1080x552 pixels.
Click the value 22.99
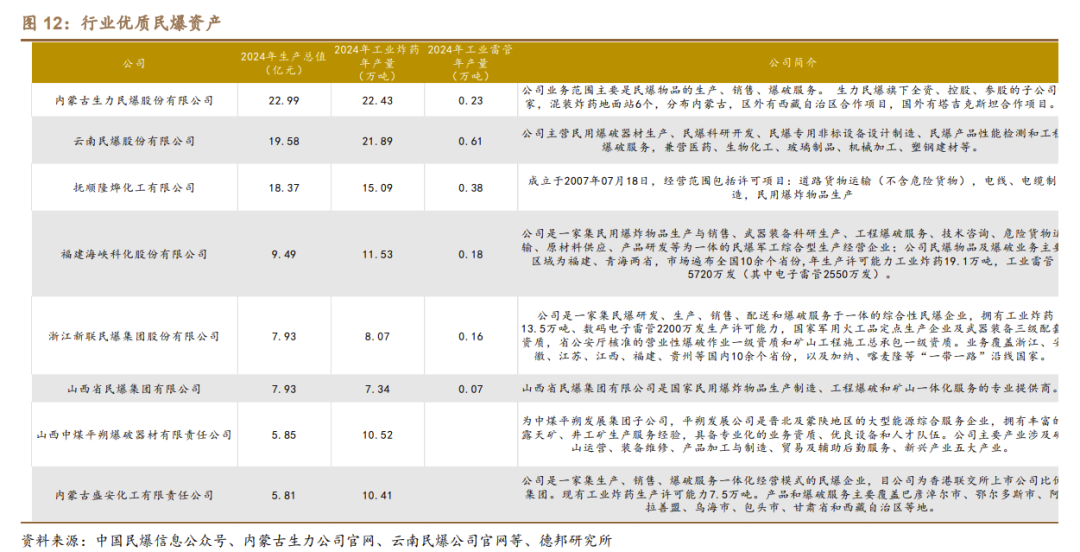284,101
